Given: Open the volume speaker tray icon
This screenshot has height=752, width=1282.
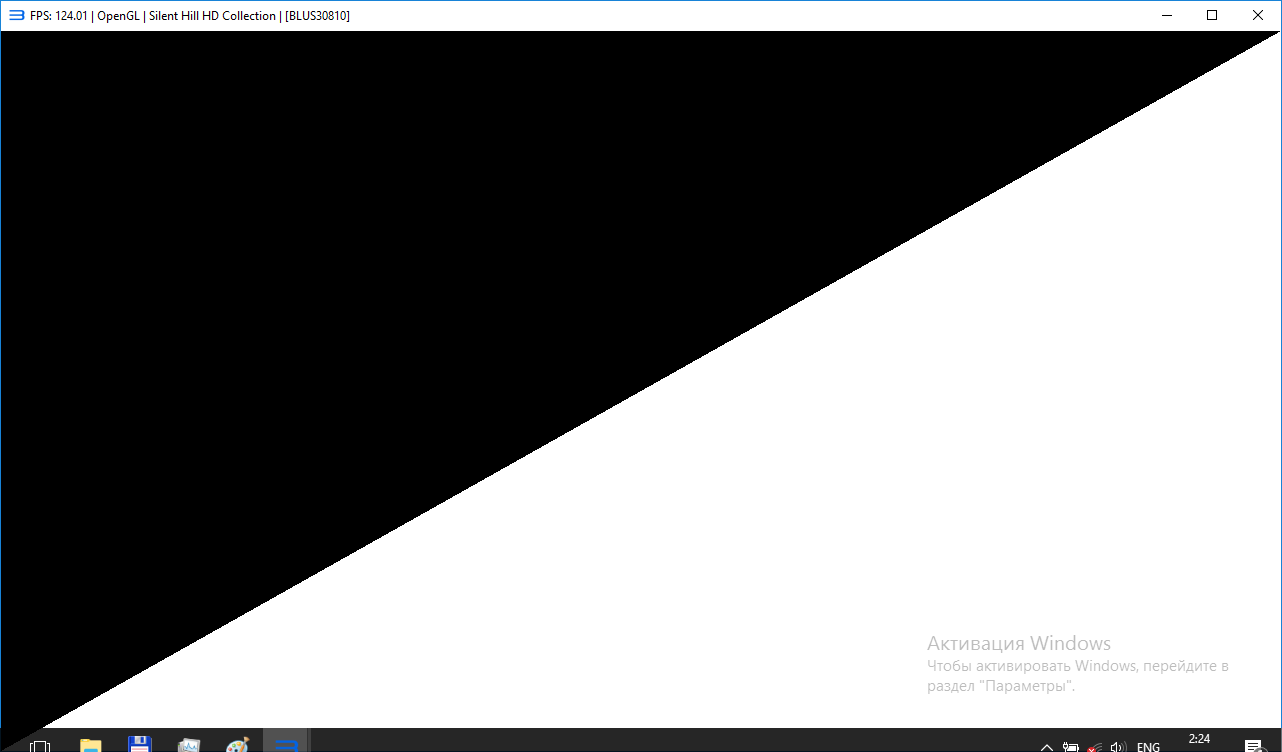Looking at the screenshot, I should 1120,747.
